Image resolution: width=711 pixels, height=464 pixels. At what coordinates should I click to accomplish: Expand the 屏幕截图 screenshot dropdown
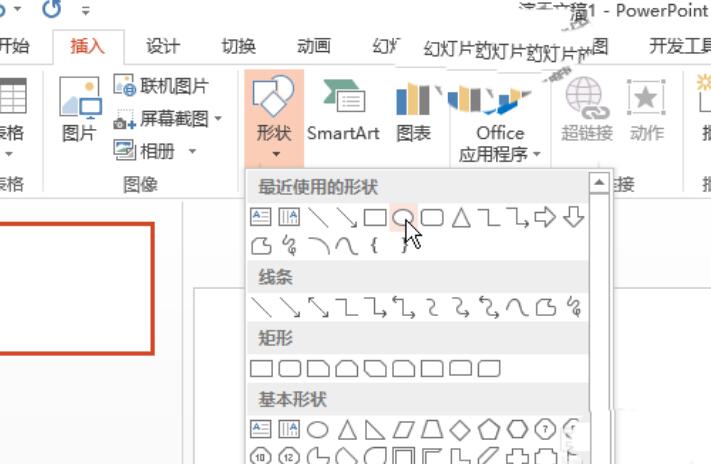219,118
